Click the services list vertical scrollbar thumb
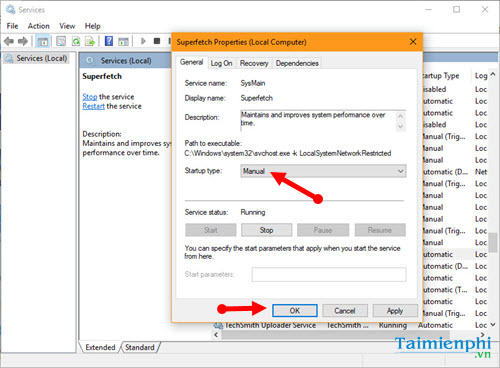The height and width of the screenshot is (368, 500). click(x=493, y=242)
